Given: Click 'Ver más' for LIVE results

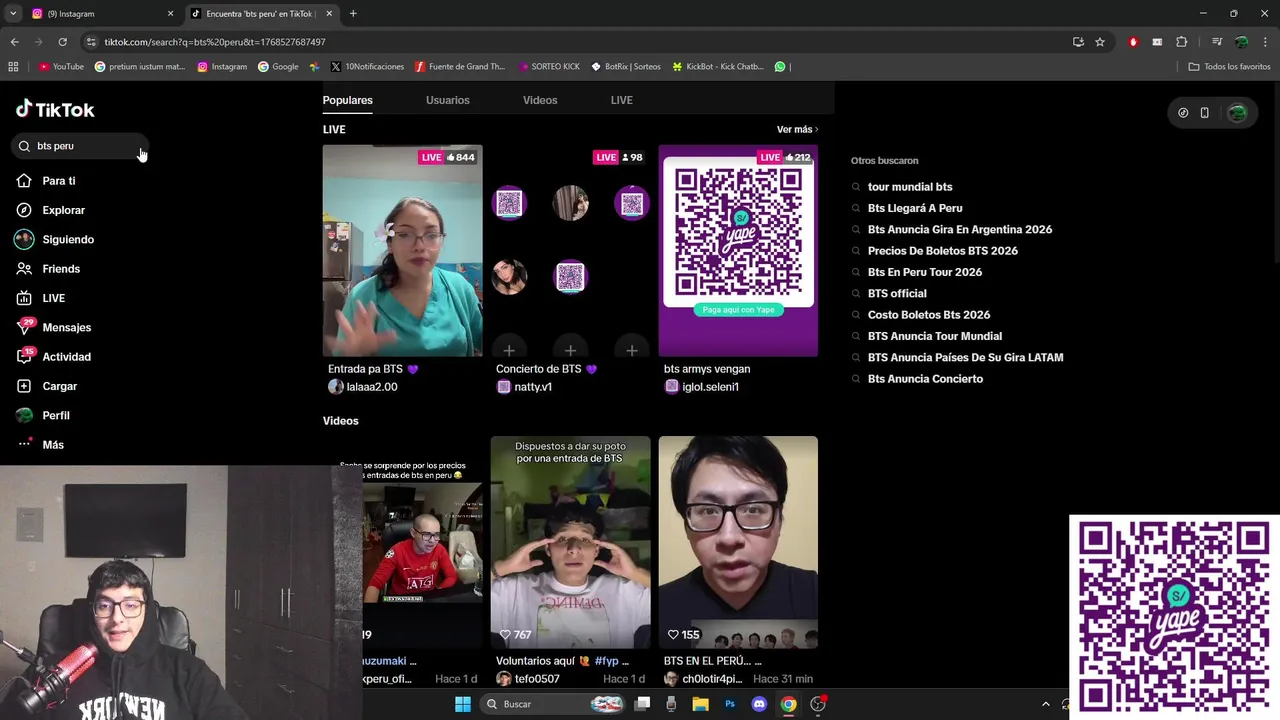Looking at the screenshot, I should pyautogui.click(x=797, y=130).
